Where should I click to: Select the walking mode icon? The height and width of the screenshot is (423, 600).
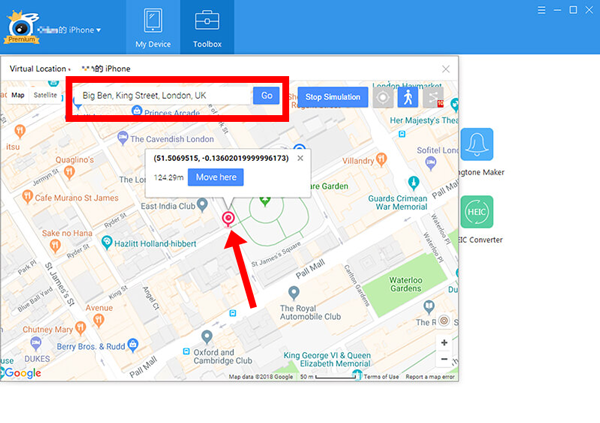point(408,97)
